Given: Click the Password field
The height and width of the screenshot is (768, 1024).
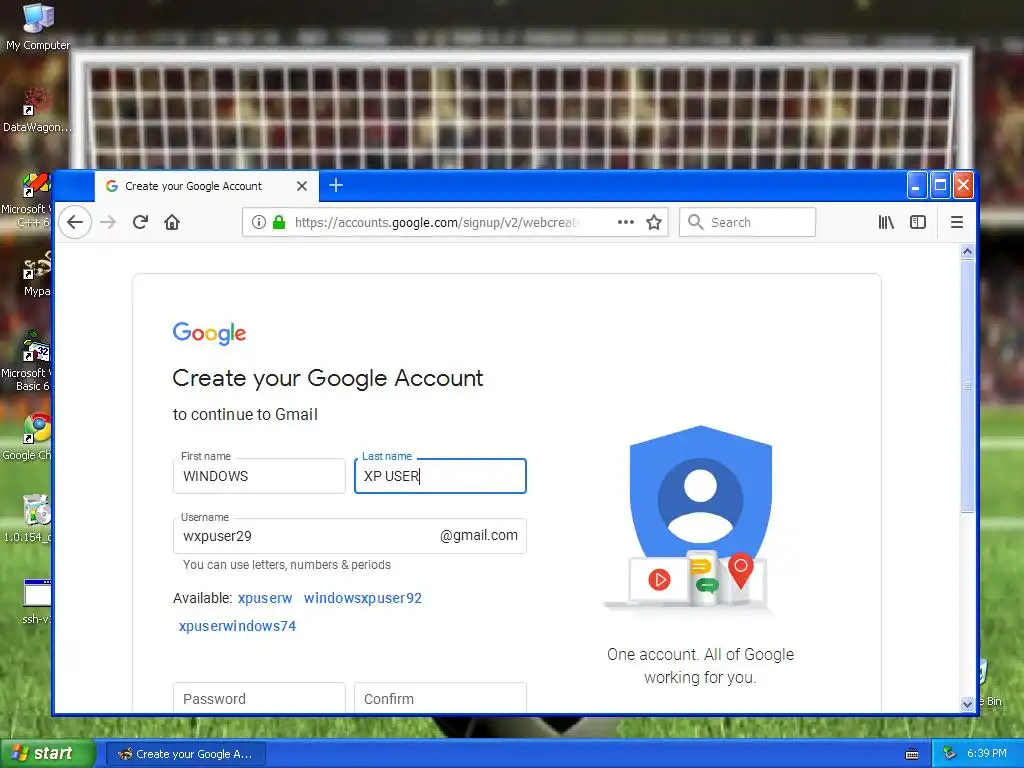Looking at the screenshot, I should (259, 699).
